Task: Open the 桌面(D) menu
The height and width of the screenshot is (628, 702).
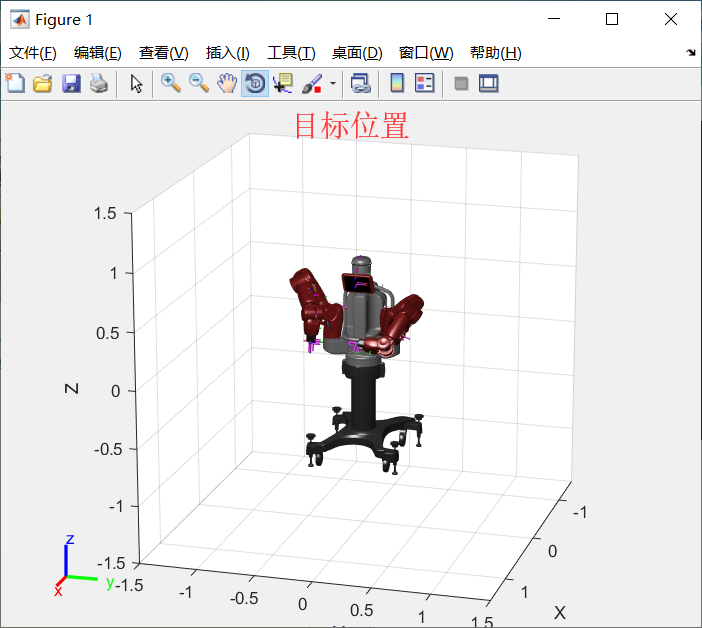Action: pyautogui.click(x=357, y=53)
